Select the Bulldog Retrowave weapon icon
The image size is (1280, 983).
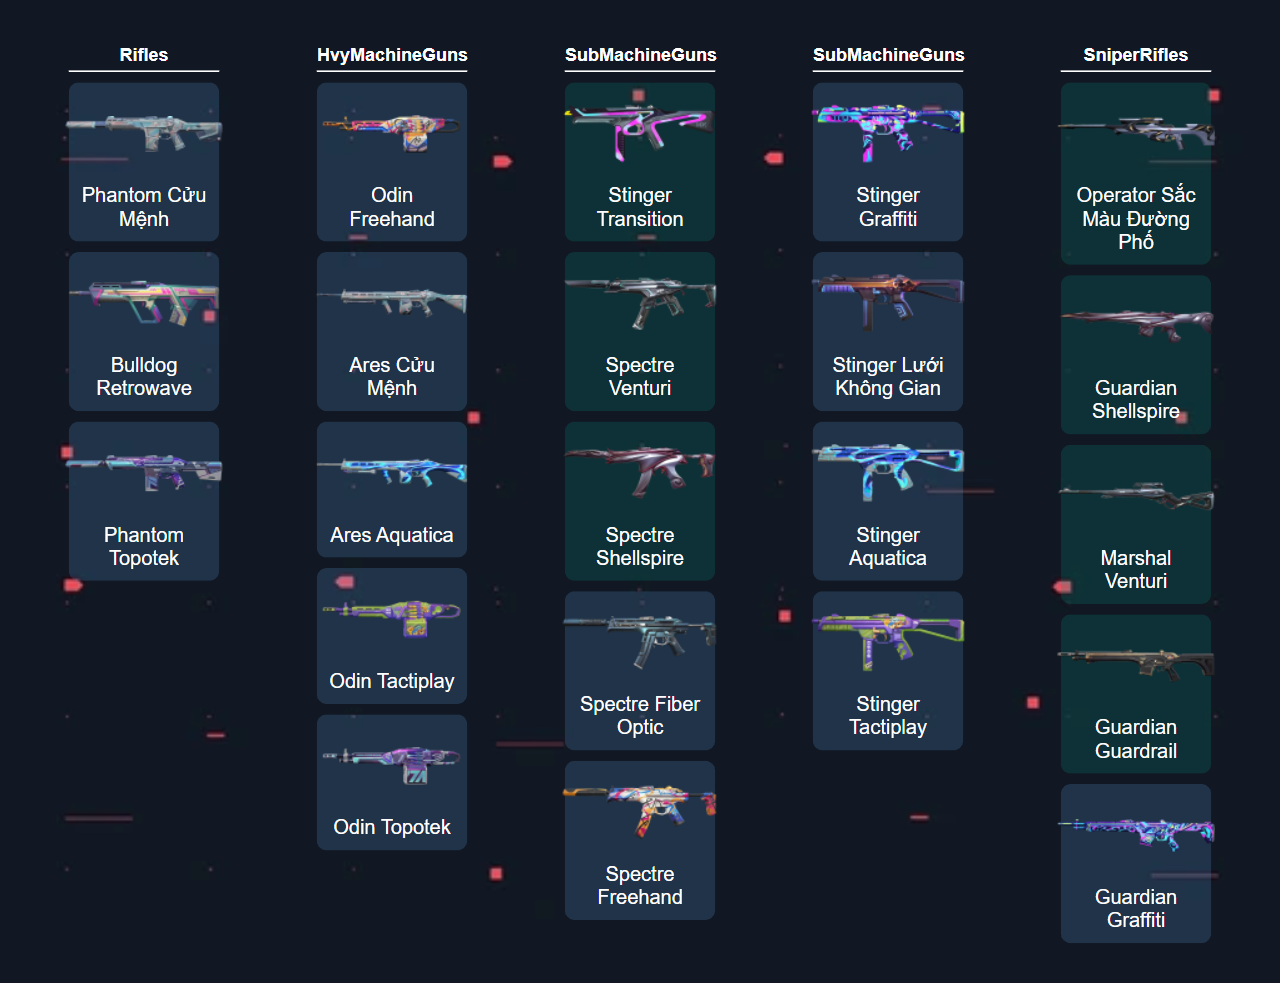click(144, 302)
